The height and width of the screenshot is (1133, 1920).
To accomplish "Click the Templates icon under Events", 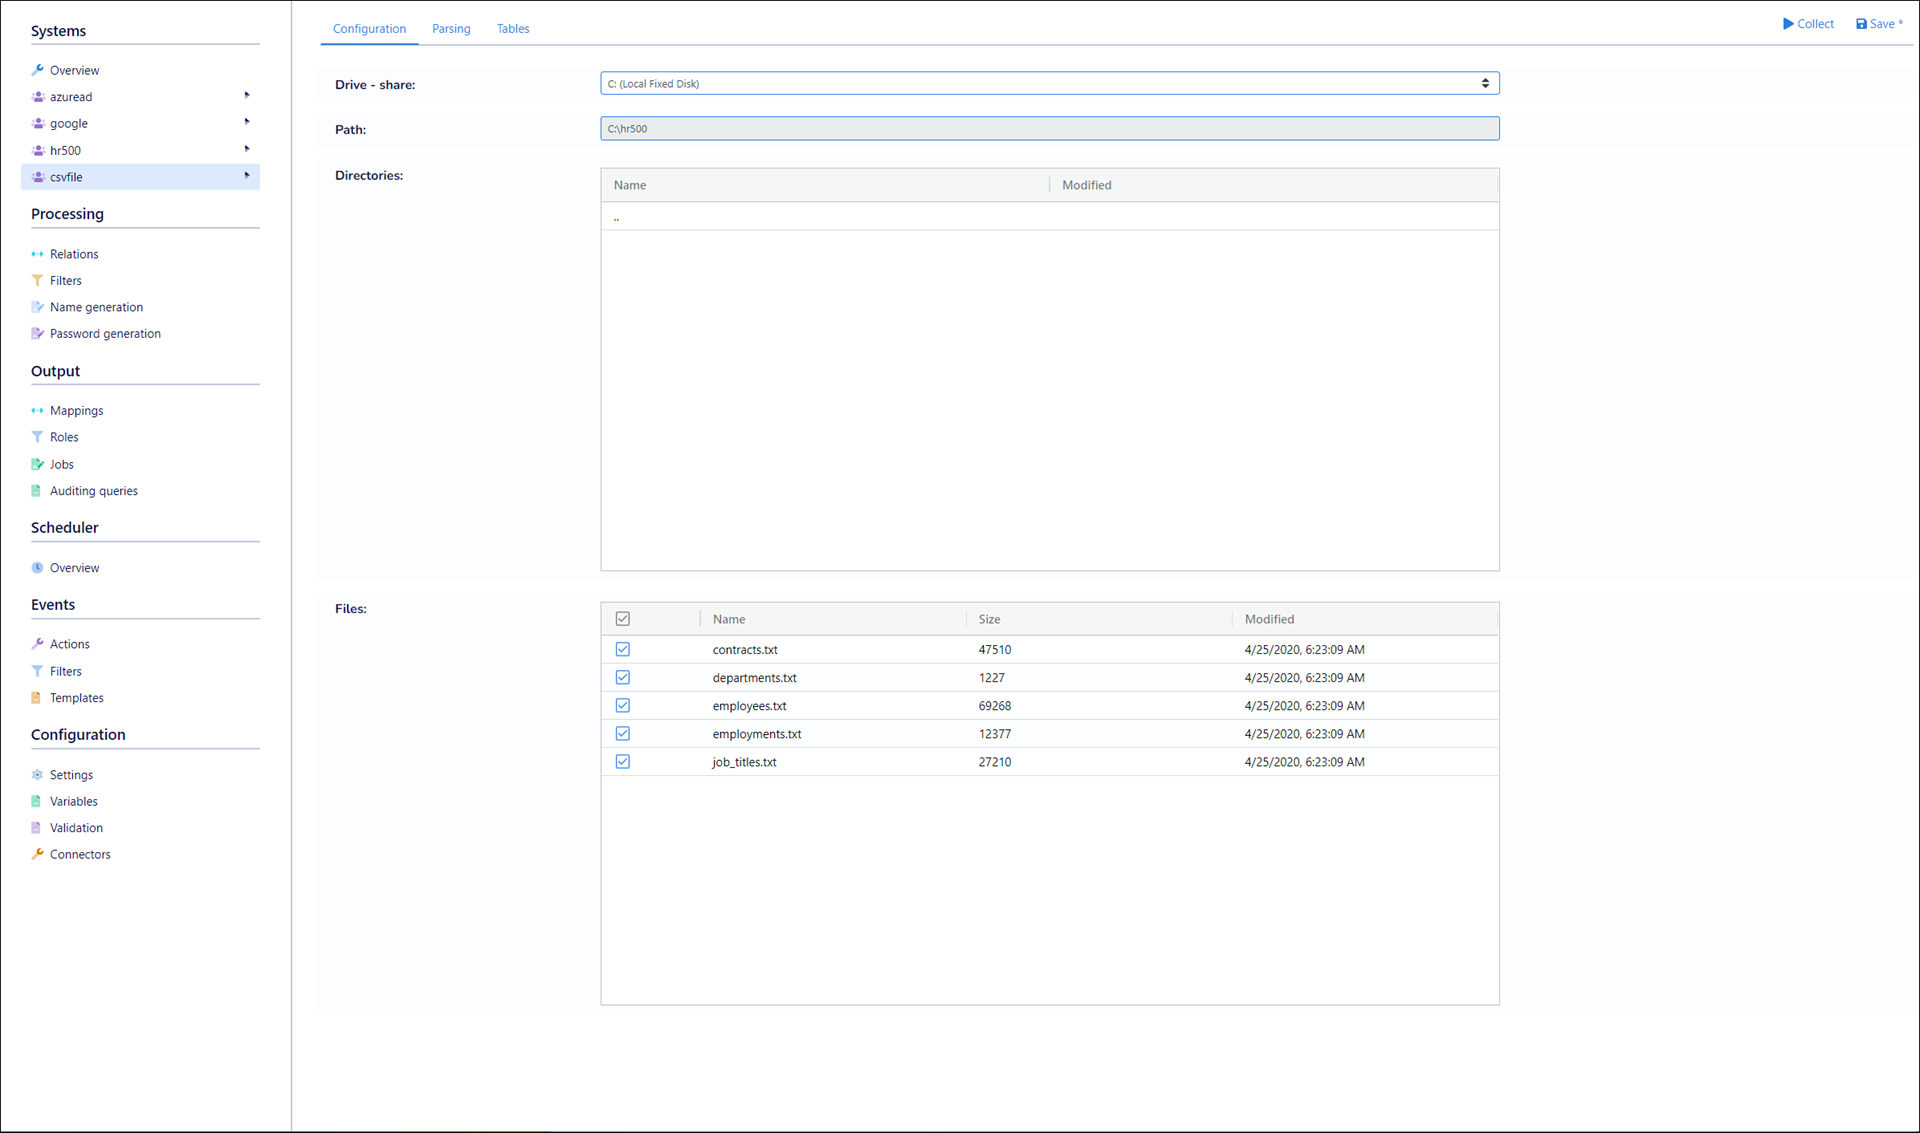I will pyautogui.click(x=37, y=698).
